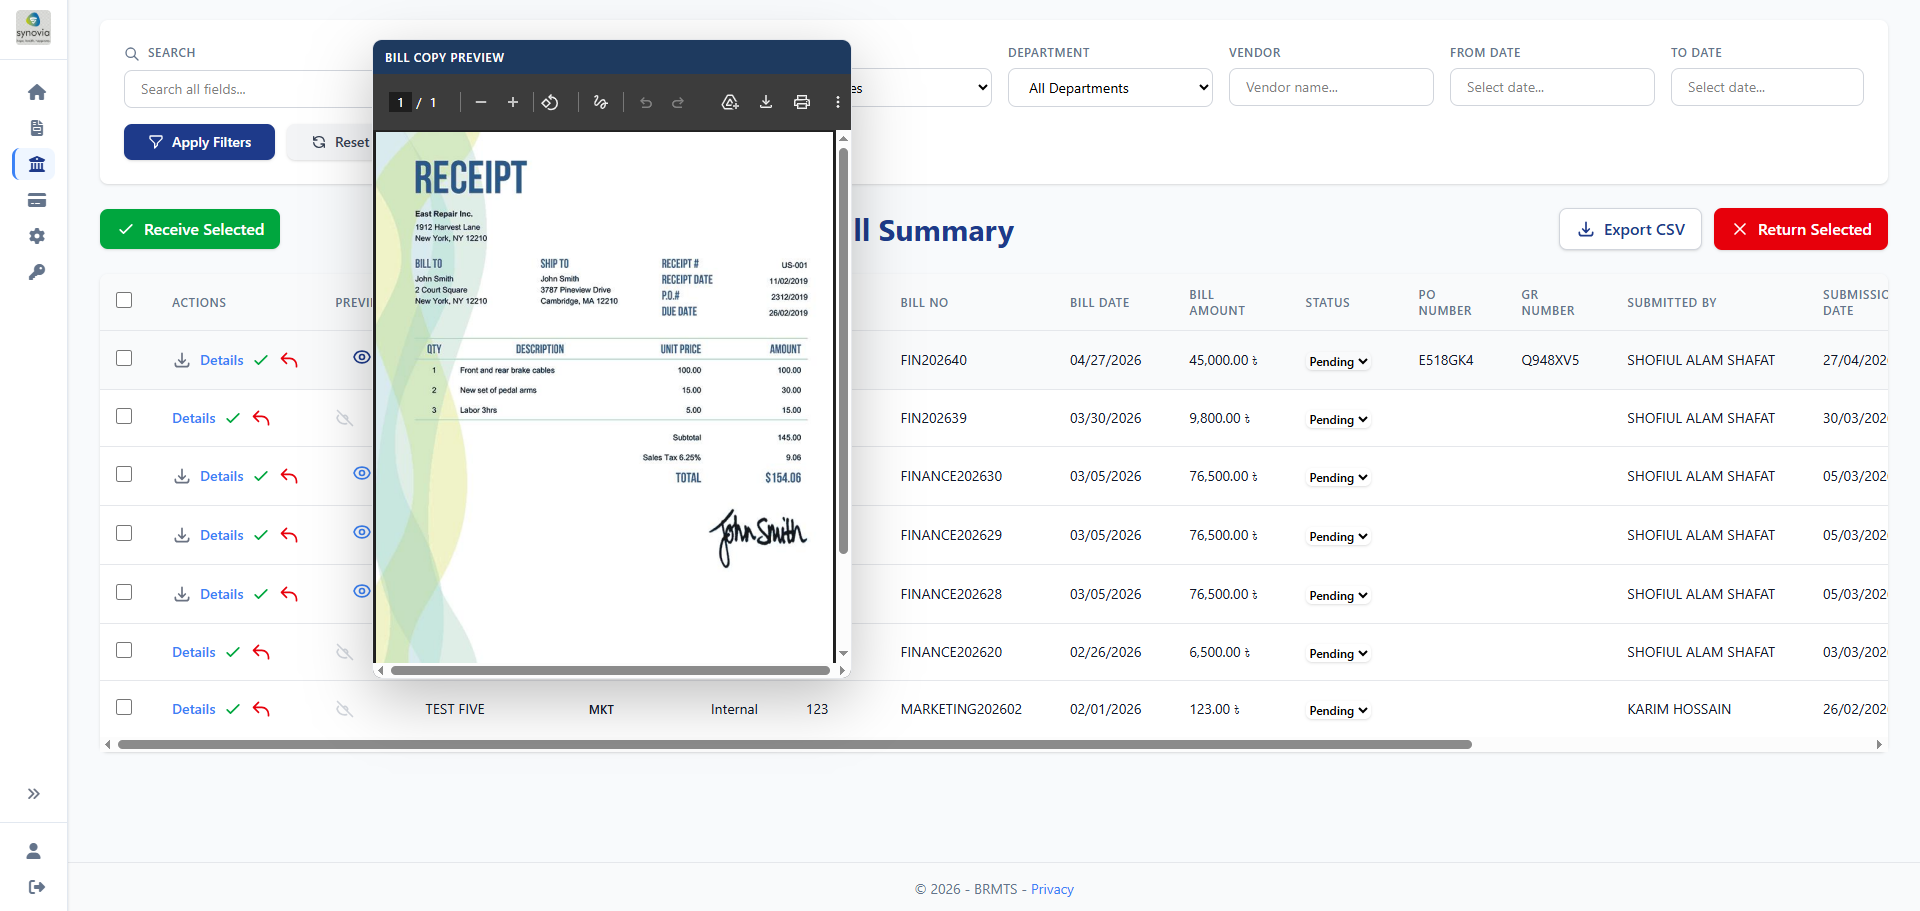The height and width of the screenshot is (911, 1920).
Task: Open the home page in sidebar
Action: click(37, 92)
